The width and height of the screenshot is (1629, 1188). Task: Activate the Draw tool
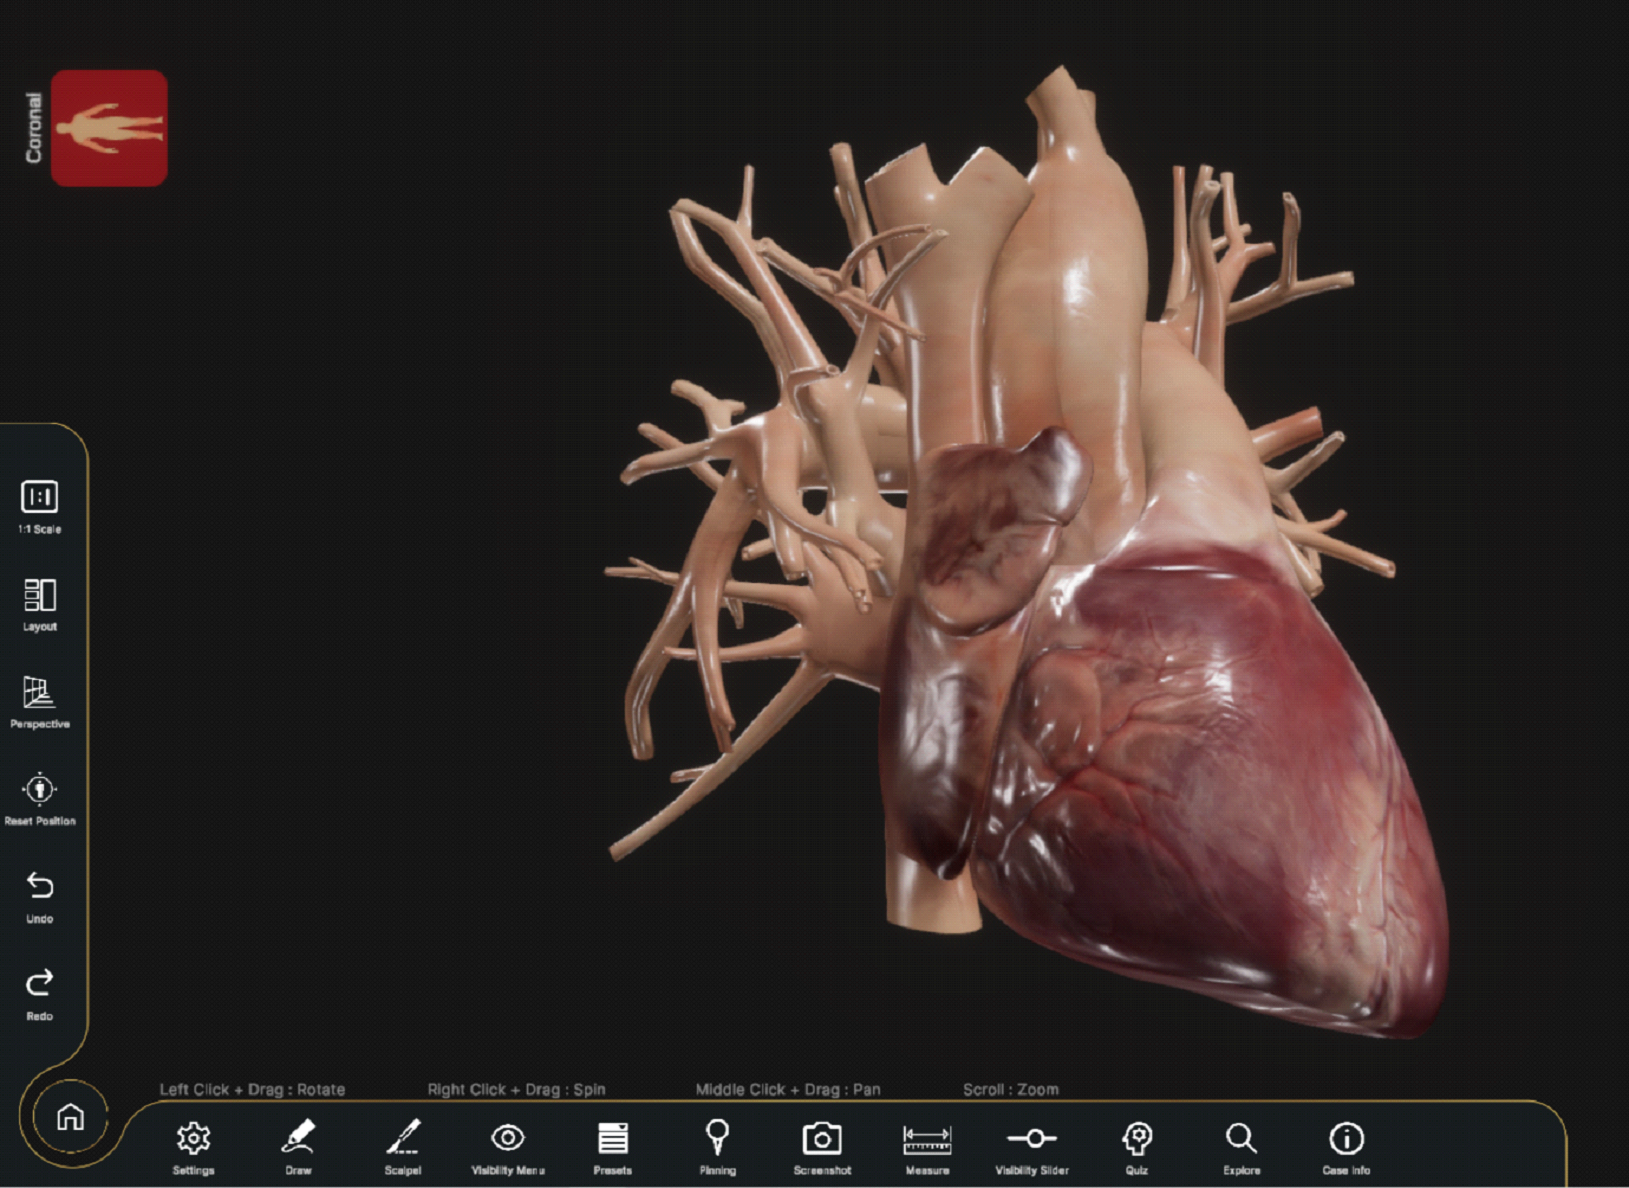pyautogui.click(x=299, y=1141)
